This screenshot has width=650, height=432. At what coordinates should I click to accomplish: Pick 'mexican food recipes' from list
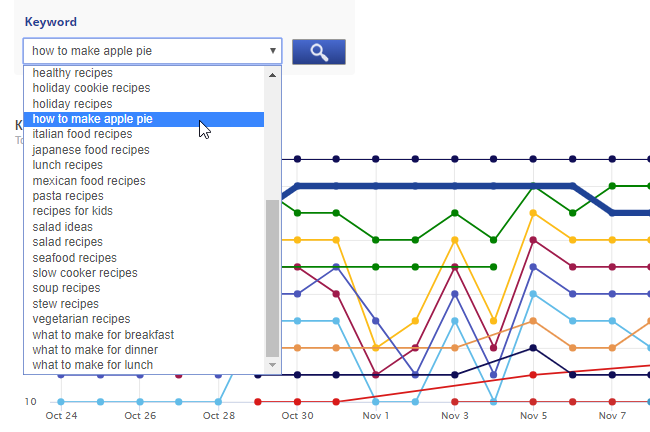88,181
